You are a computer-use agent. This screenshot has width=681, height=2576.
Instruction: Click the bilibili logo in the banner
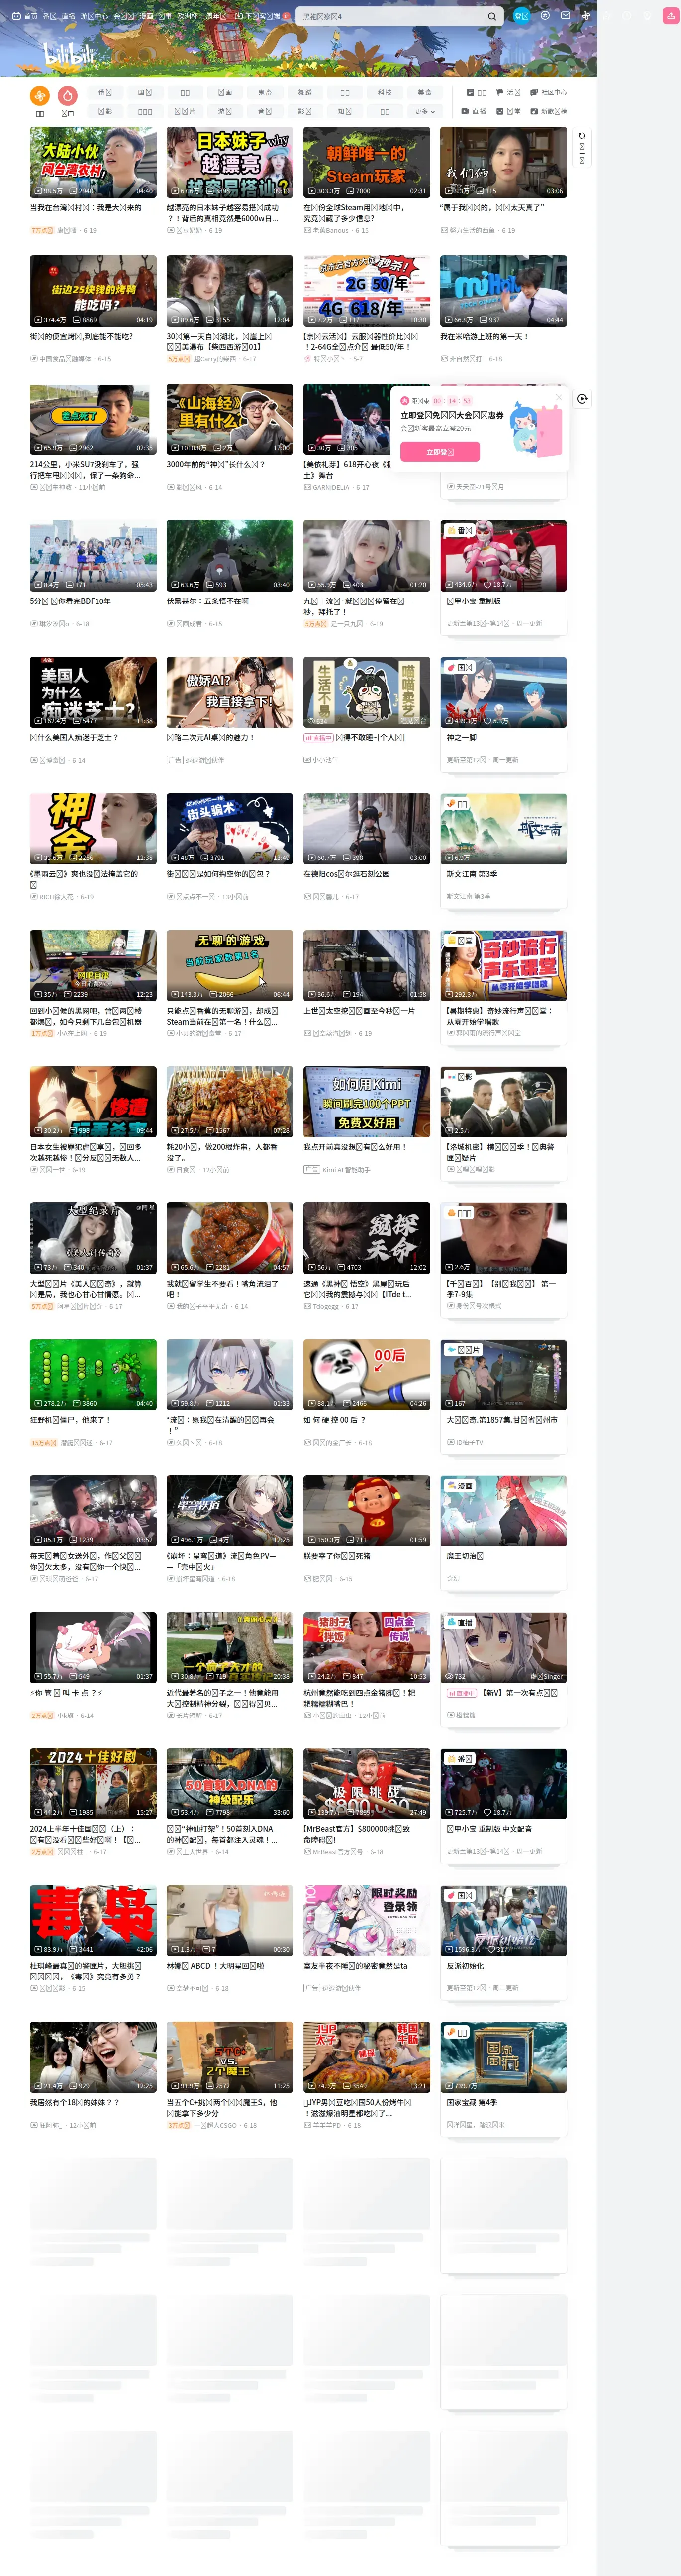click(x=68, y=54)
